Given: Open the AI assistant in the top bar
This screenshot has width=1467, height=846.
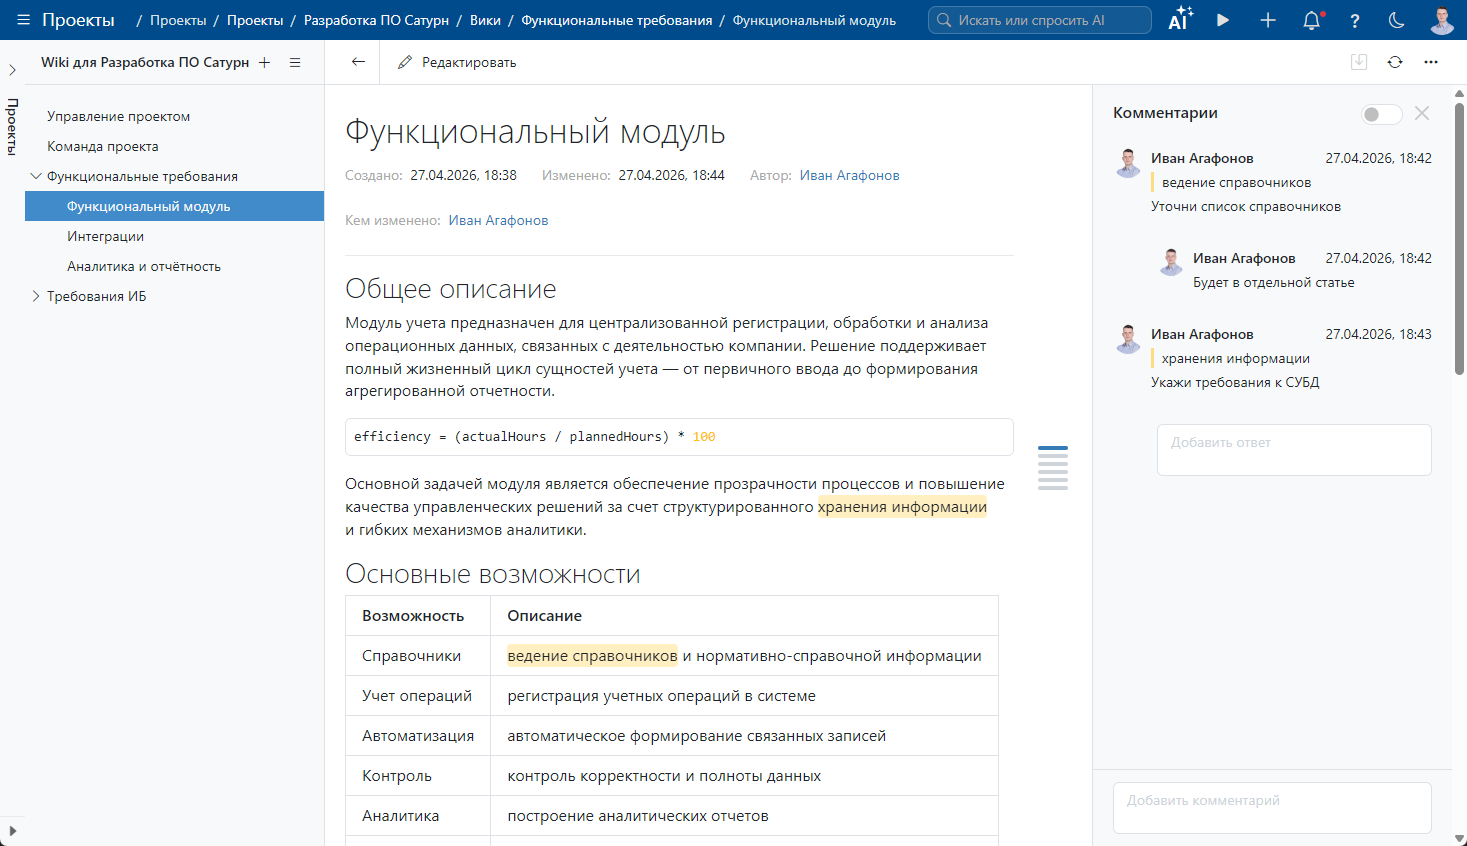Looking at the screenshot, I should pos(1180,19).
